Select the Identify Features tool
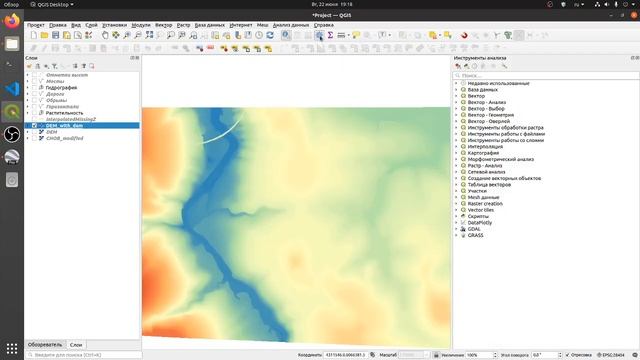 [x=286, y=36]
